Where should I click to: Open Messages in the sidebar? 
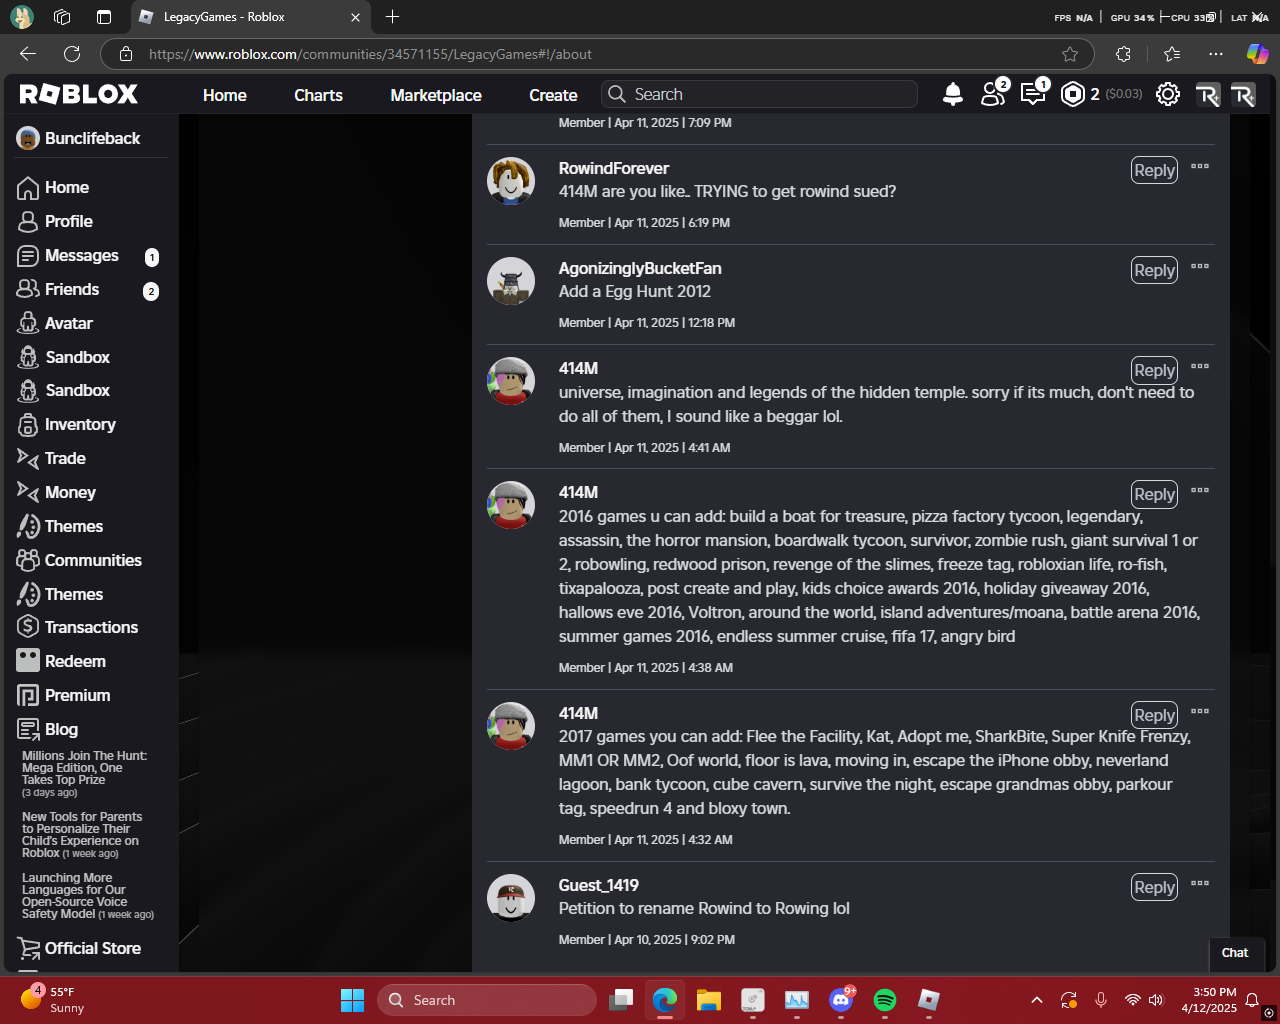pyautogui.click(x=88, y=256)
